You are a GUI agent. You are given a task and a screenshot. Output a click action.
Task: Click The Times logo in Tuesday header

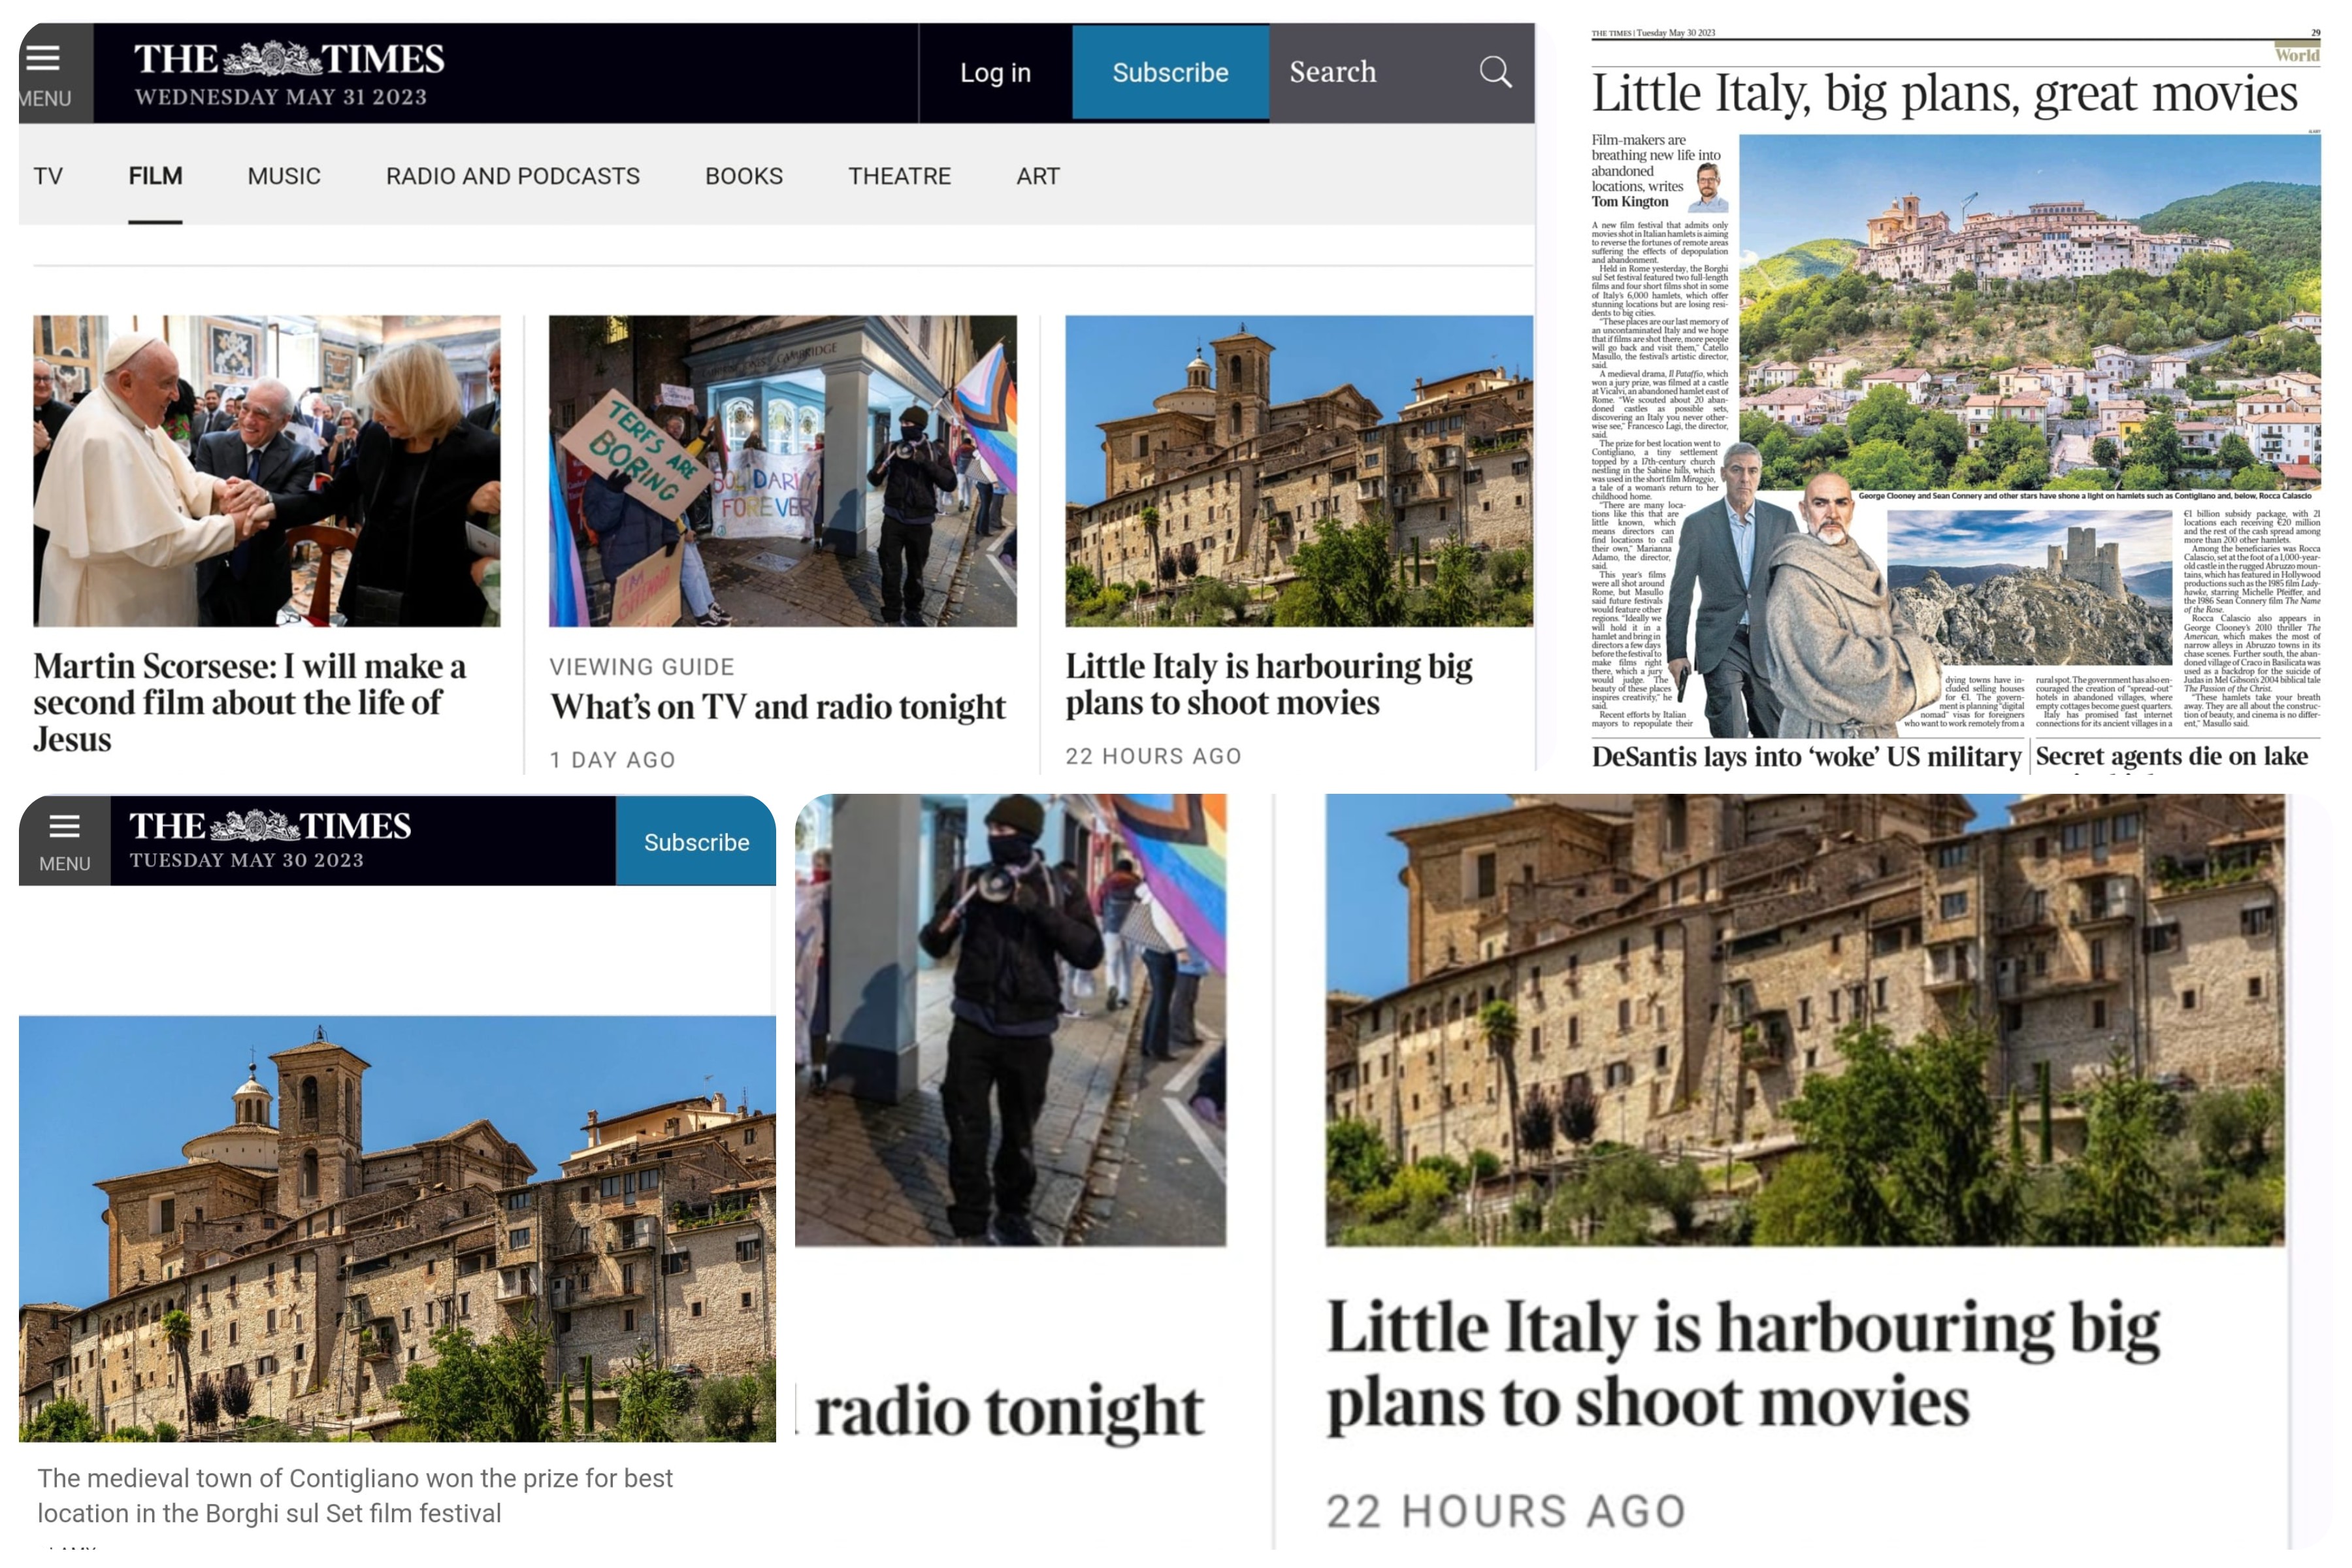[x=269, y=826]
